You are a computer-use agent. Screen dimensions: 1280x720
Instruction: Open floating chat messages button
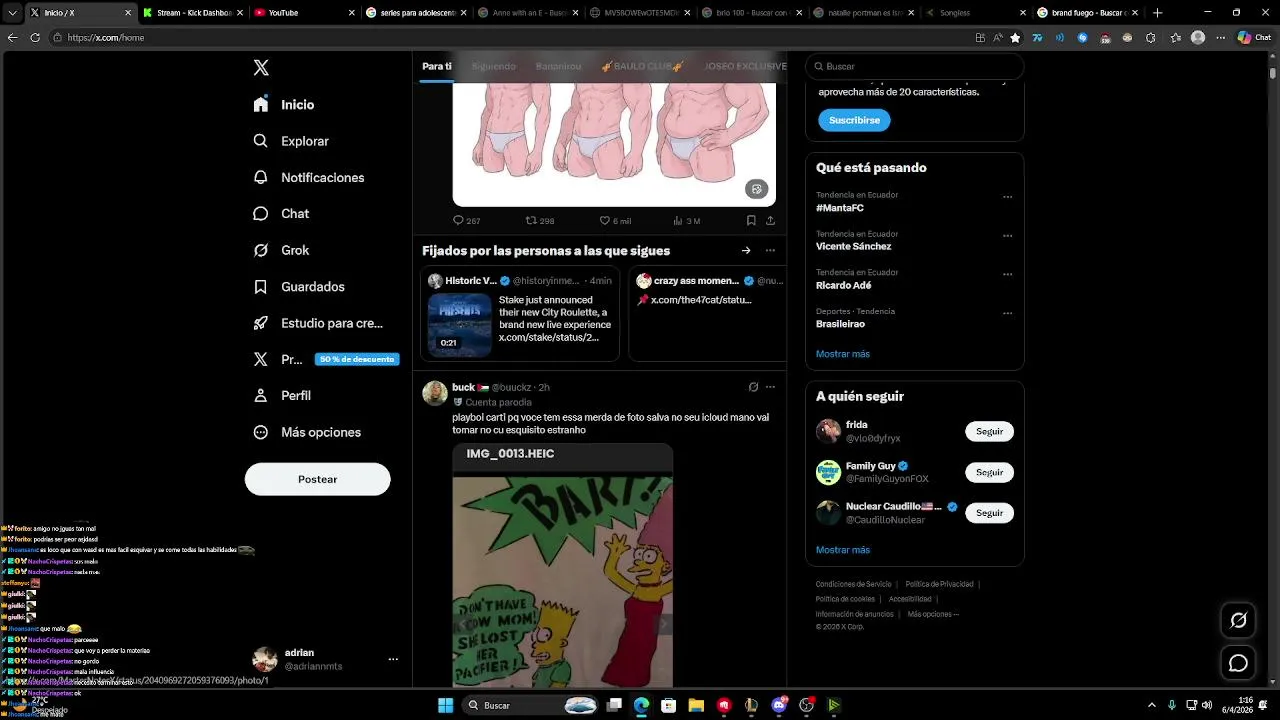click(1238, 663)
